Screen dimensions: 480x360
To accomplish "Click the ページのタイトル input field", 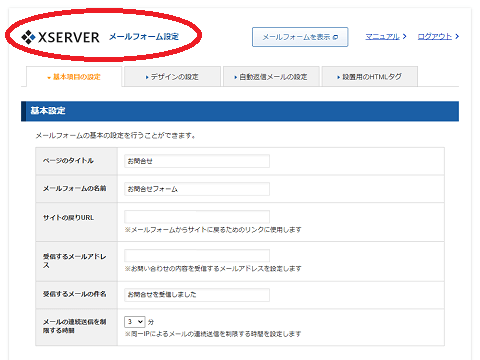I will [197, 161].
